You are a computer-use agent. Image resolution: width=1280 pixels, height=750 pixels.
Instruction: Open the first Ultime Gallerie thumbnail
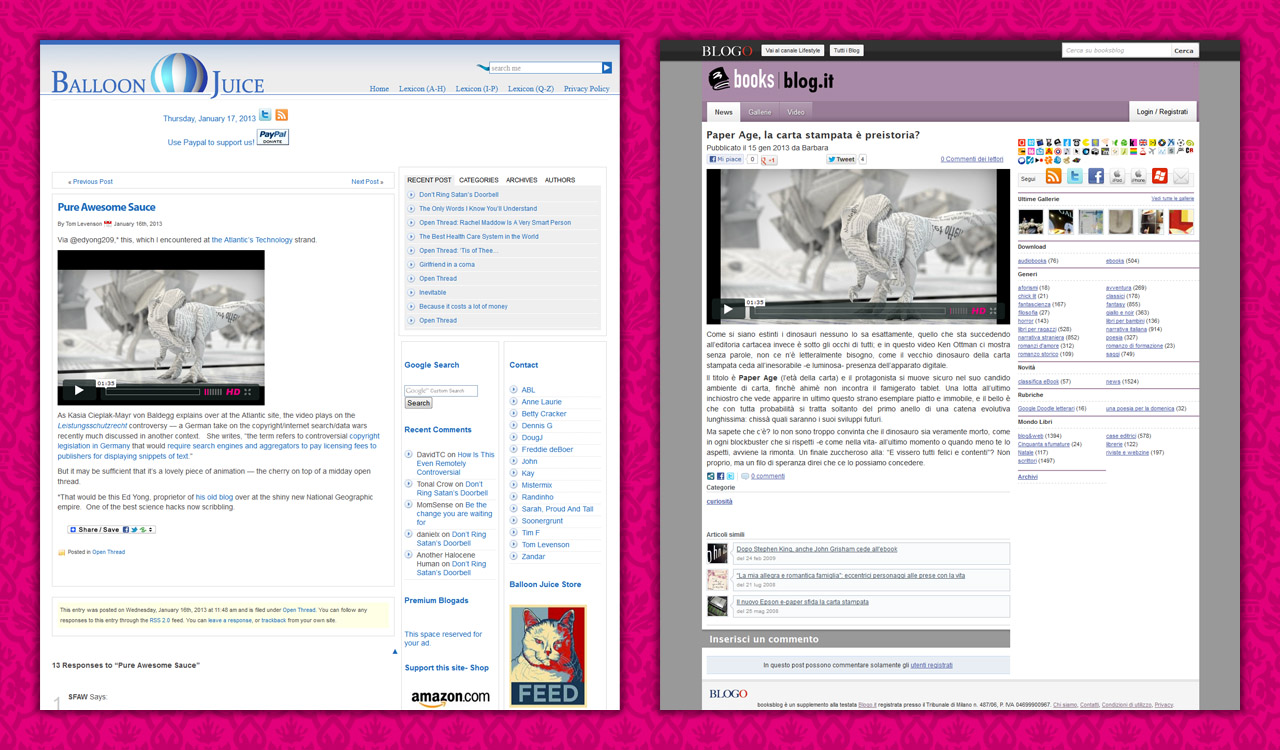pyautogui.click(x=1030, y=221)
